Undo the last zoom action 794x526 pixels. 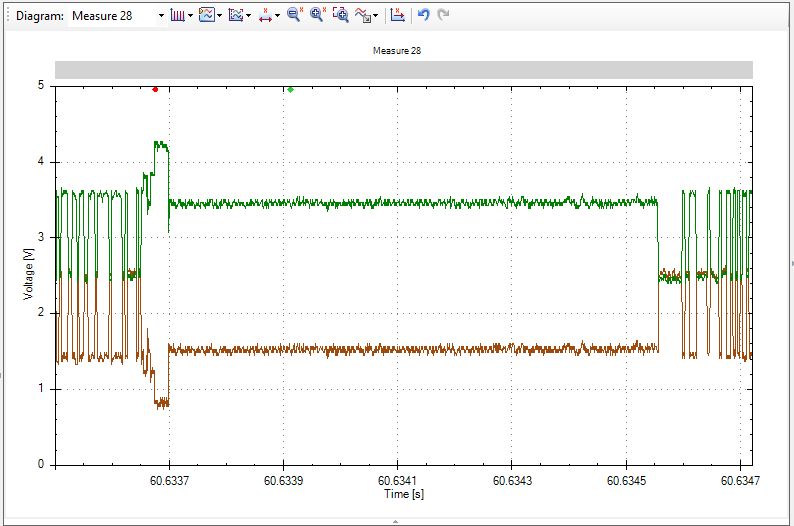click(x=424, y=15)
